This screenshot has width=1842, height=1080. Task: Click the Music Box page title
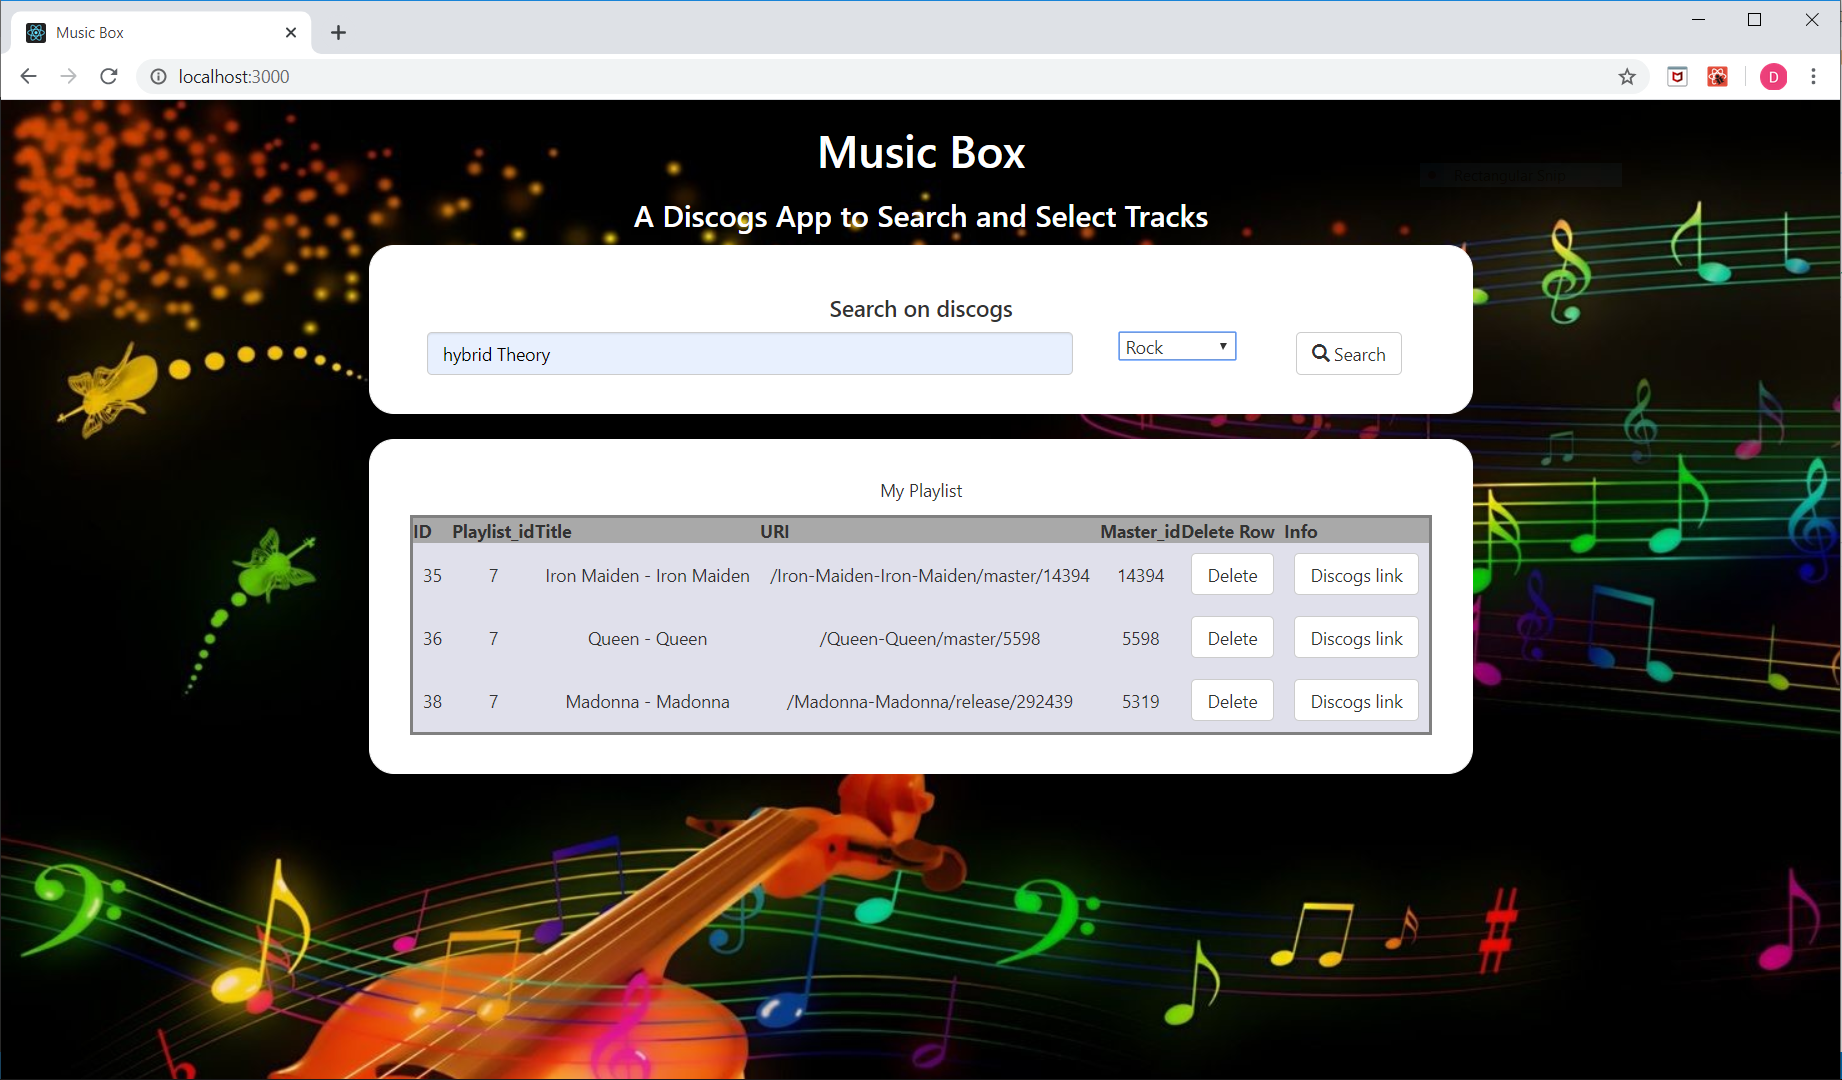[921, 152]
